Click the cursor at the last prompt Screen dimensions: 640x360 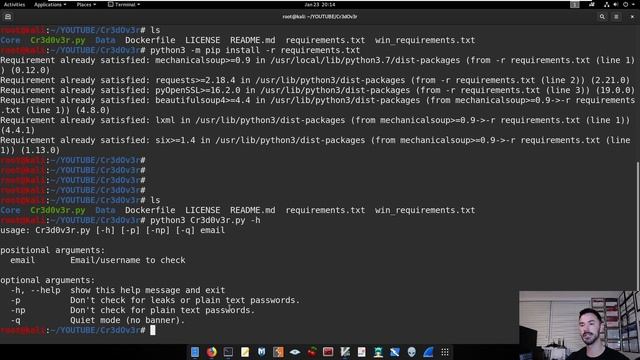[153, 330]
